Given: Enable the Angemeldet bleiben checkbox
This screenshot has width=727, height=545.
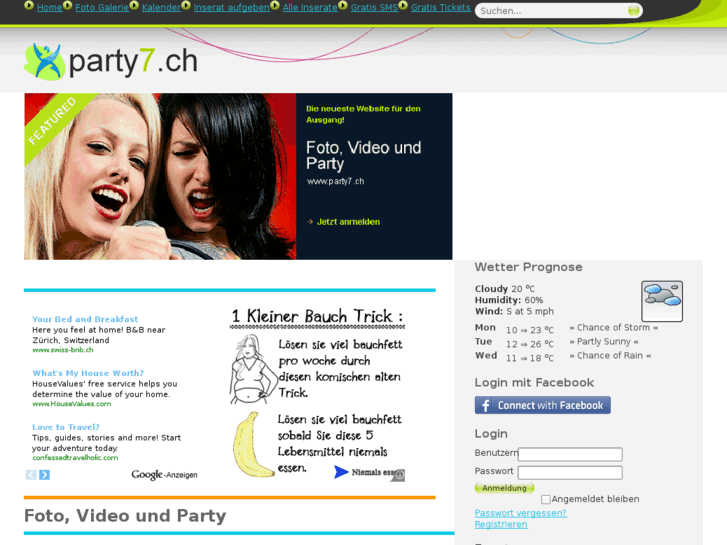Looking at the screenshot, I should 546,500.
